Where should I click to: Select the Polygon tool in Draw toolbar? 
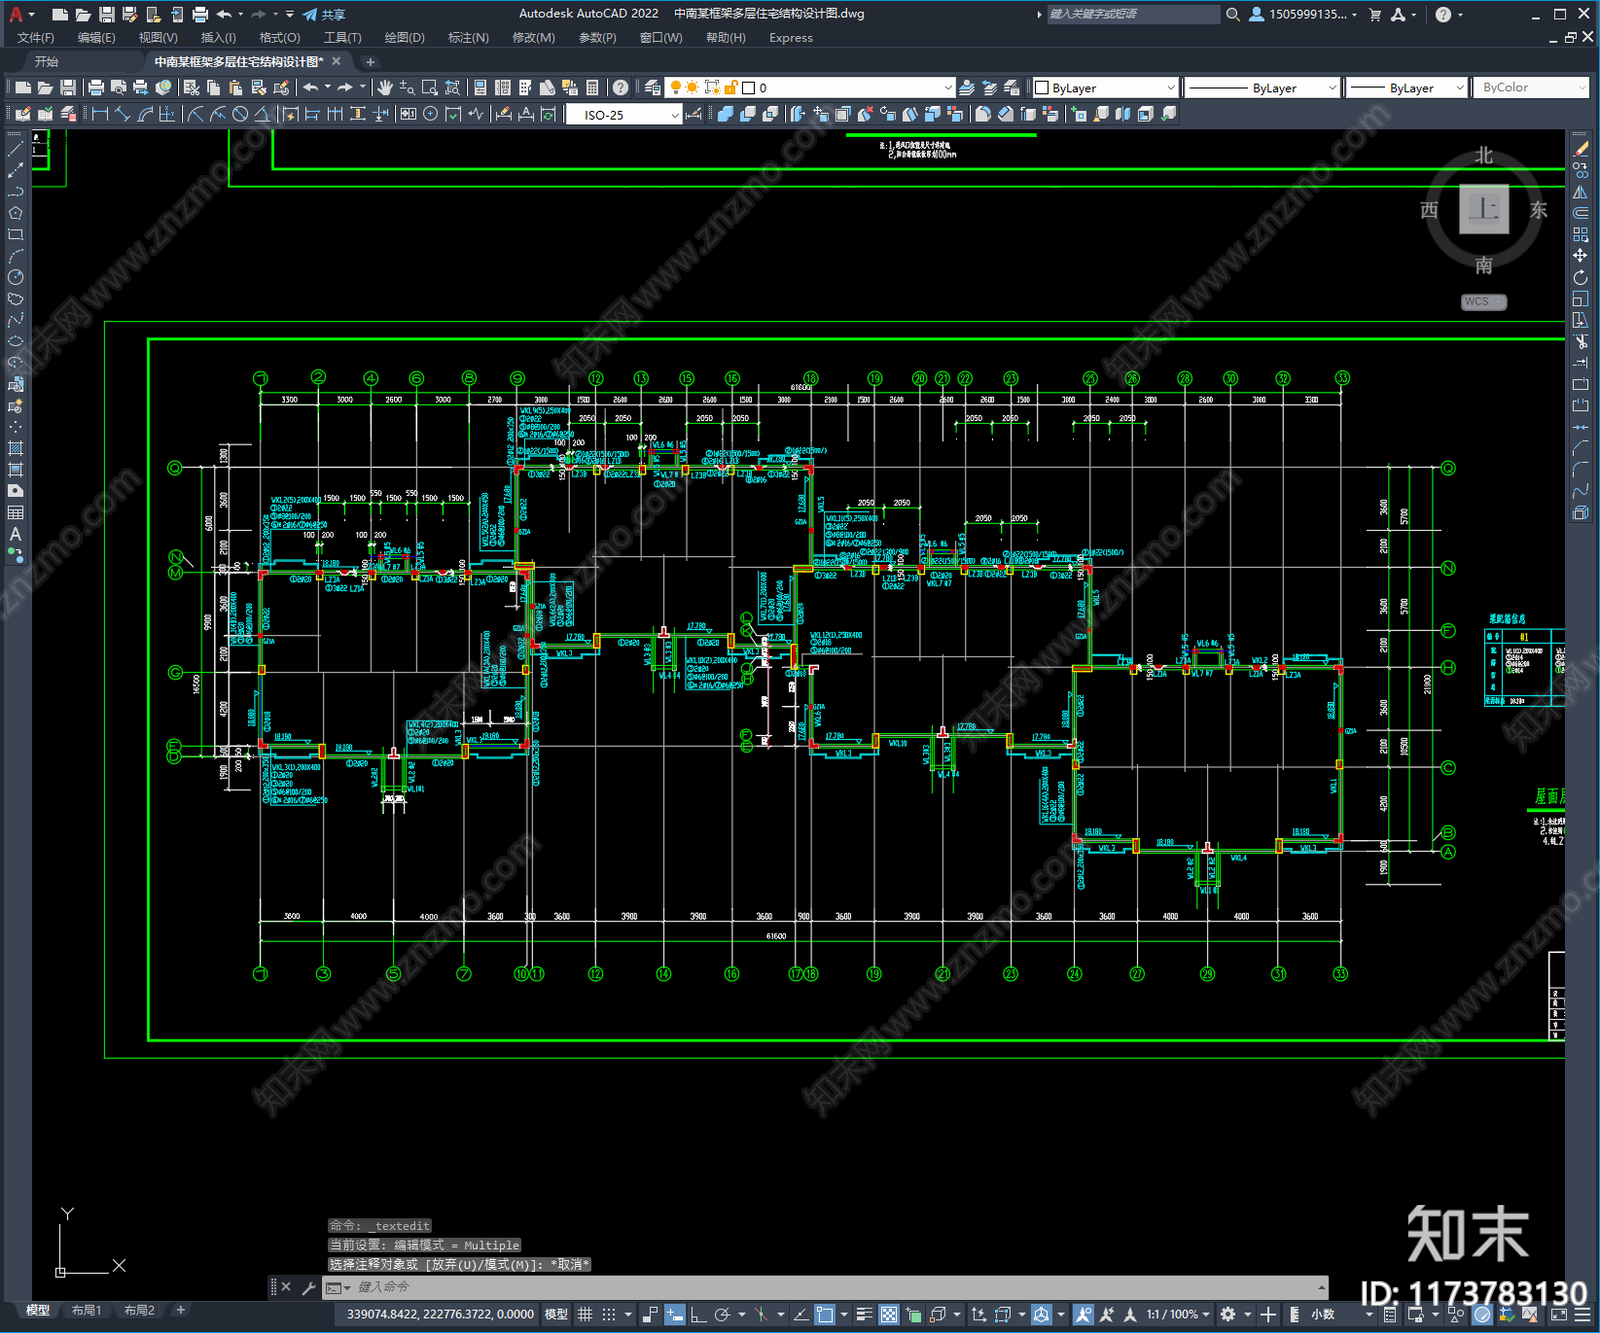pos(15,213)
